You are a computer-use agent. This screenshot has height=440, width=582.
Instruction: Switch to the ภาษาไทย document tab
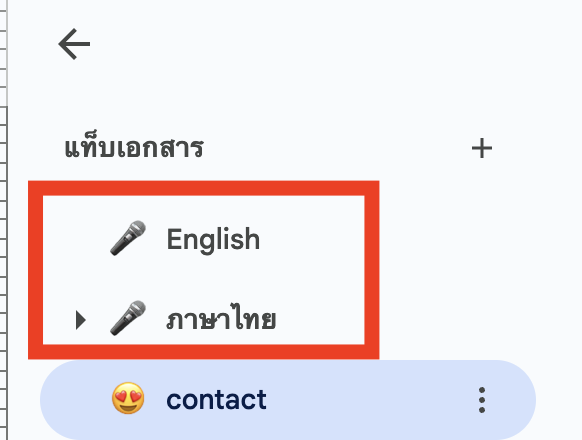[221, 319]
